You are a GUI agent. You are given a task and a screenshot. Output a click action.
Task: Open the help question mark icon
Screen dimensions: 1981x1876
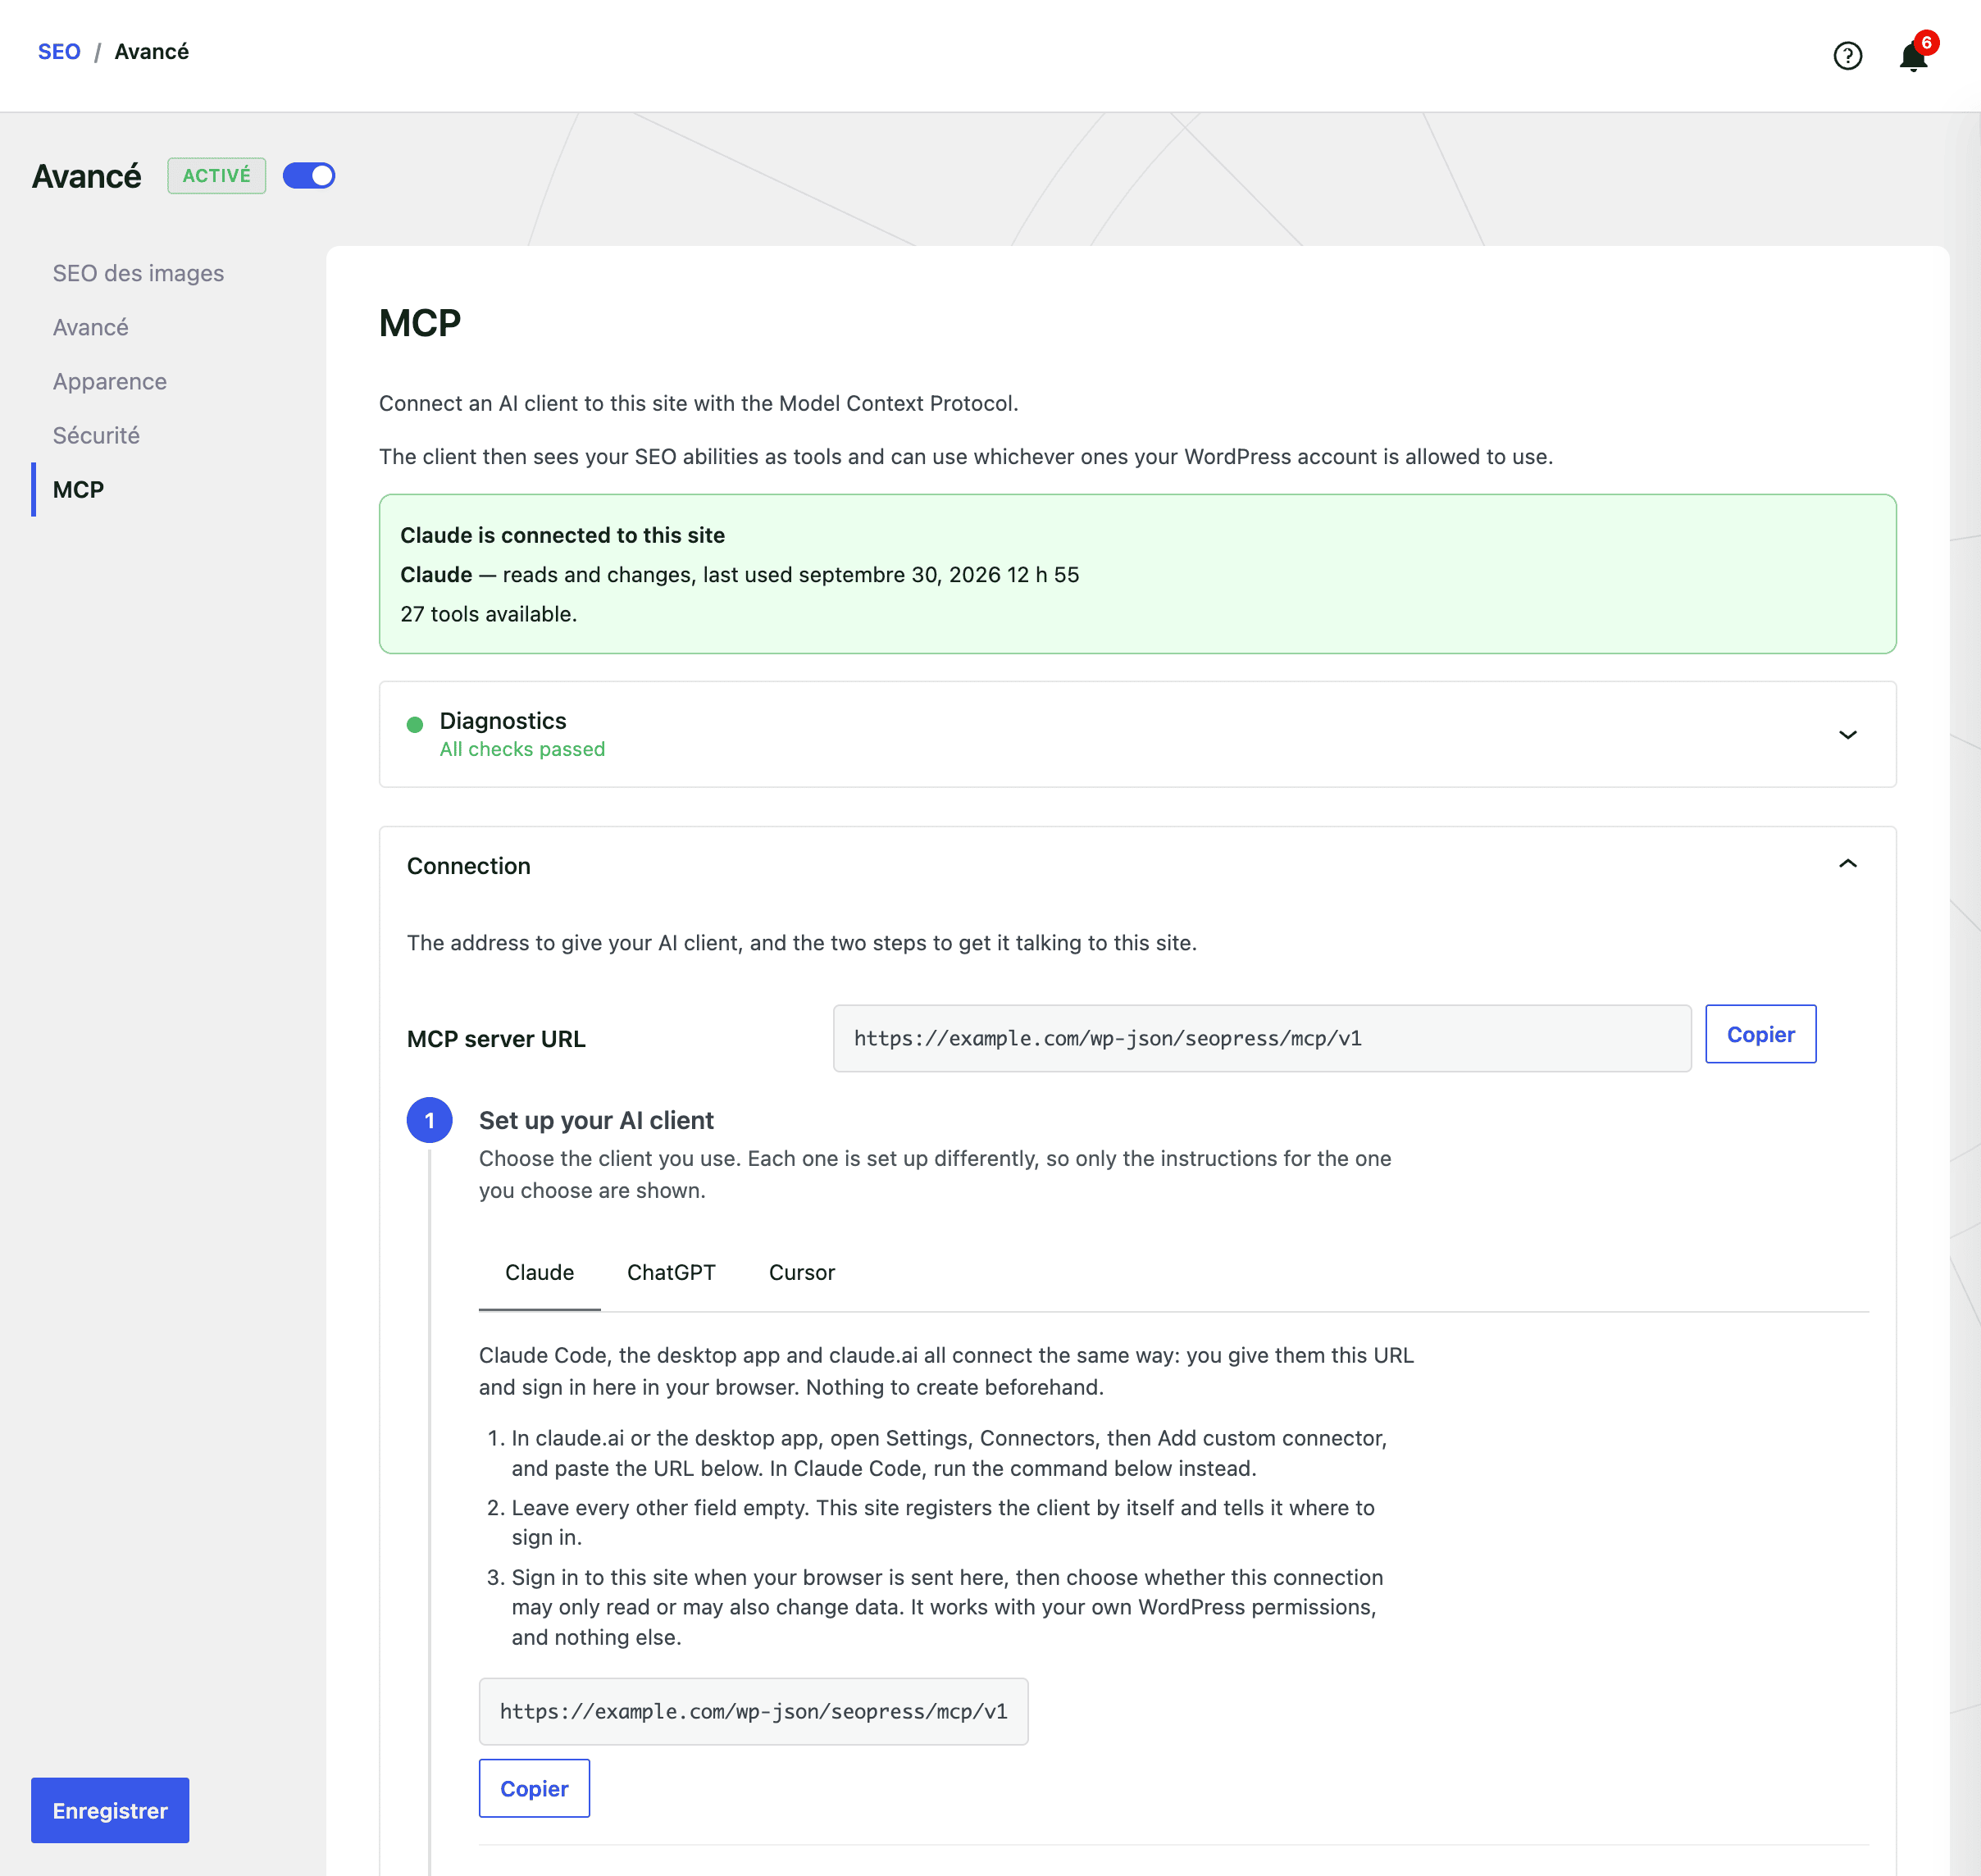click(x=1847, y=56)
